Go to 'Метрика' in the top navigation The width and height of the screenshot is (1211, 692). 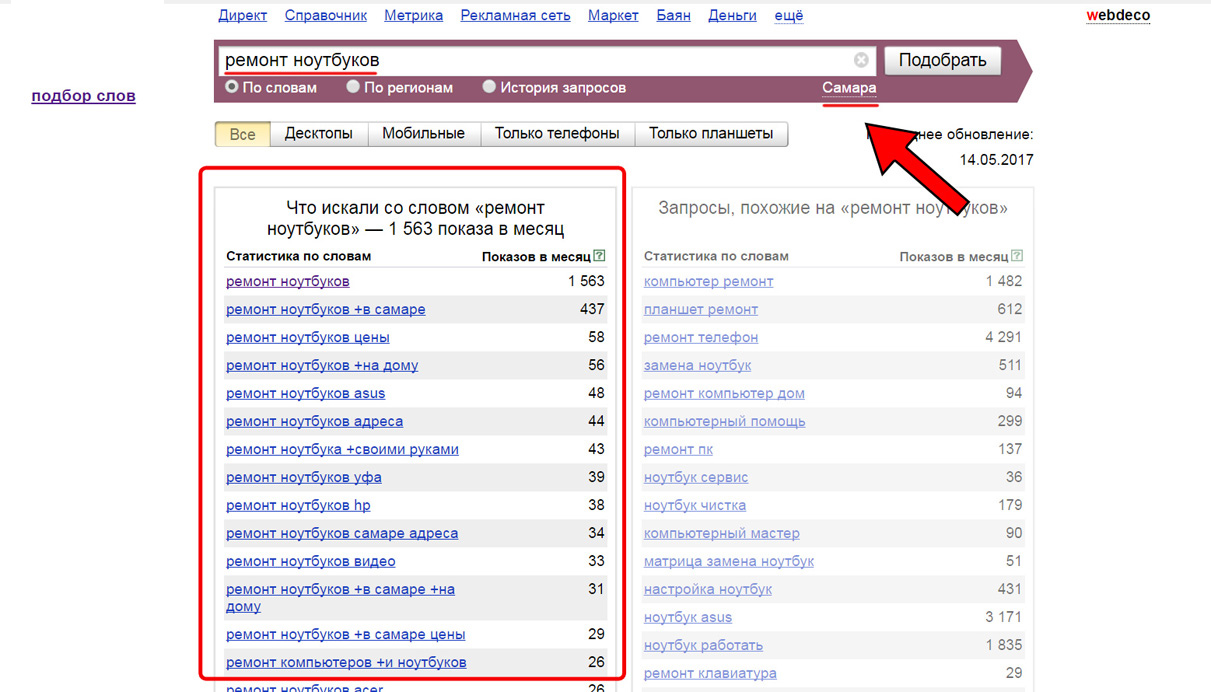click(x=413, y=15)
